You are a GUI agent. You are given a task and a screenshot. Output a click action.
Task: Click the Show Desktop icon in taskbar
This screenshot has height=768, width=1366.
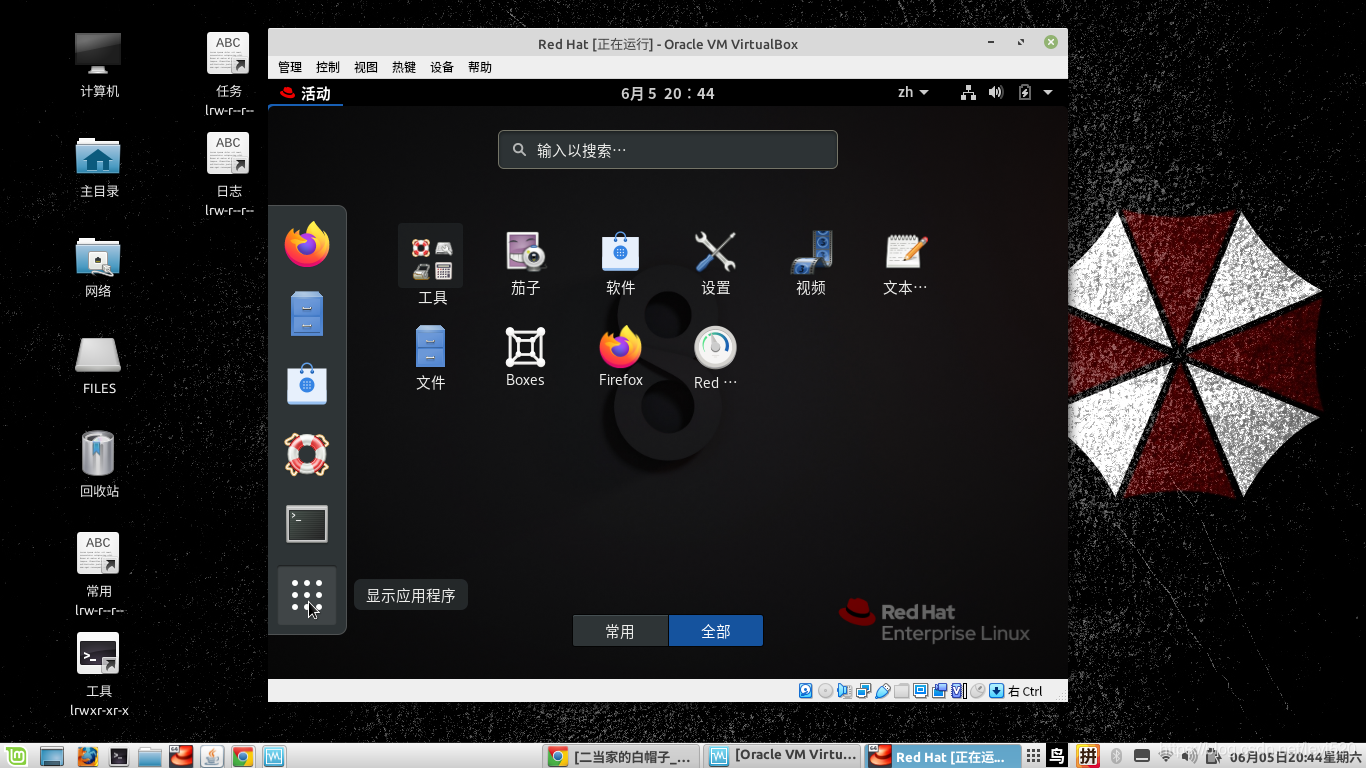[51, 756]
